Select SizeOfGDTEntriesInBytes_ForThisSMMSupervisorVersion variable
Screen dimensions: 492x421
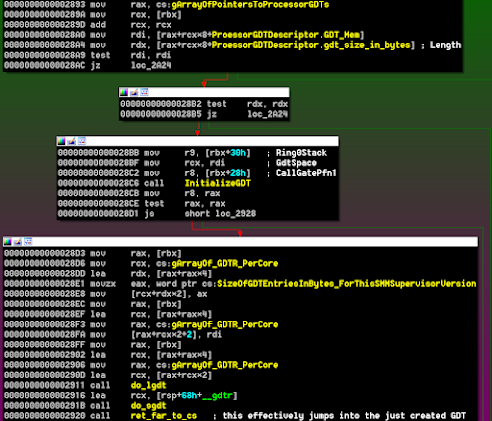[x=347, y=284]
